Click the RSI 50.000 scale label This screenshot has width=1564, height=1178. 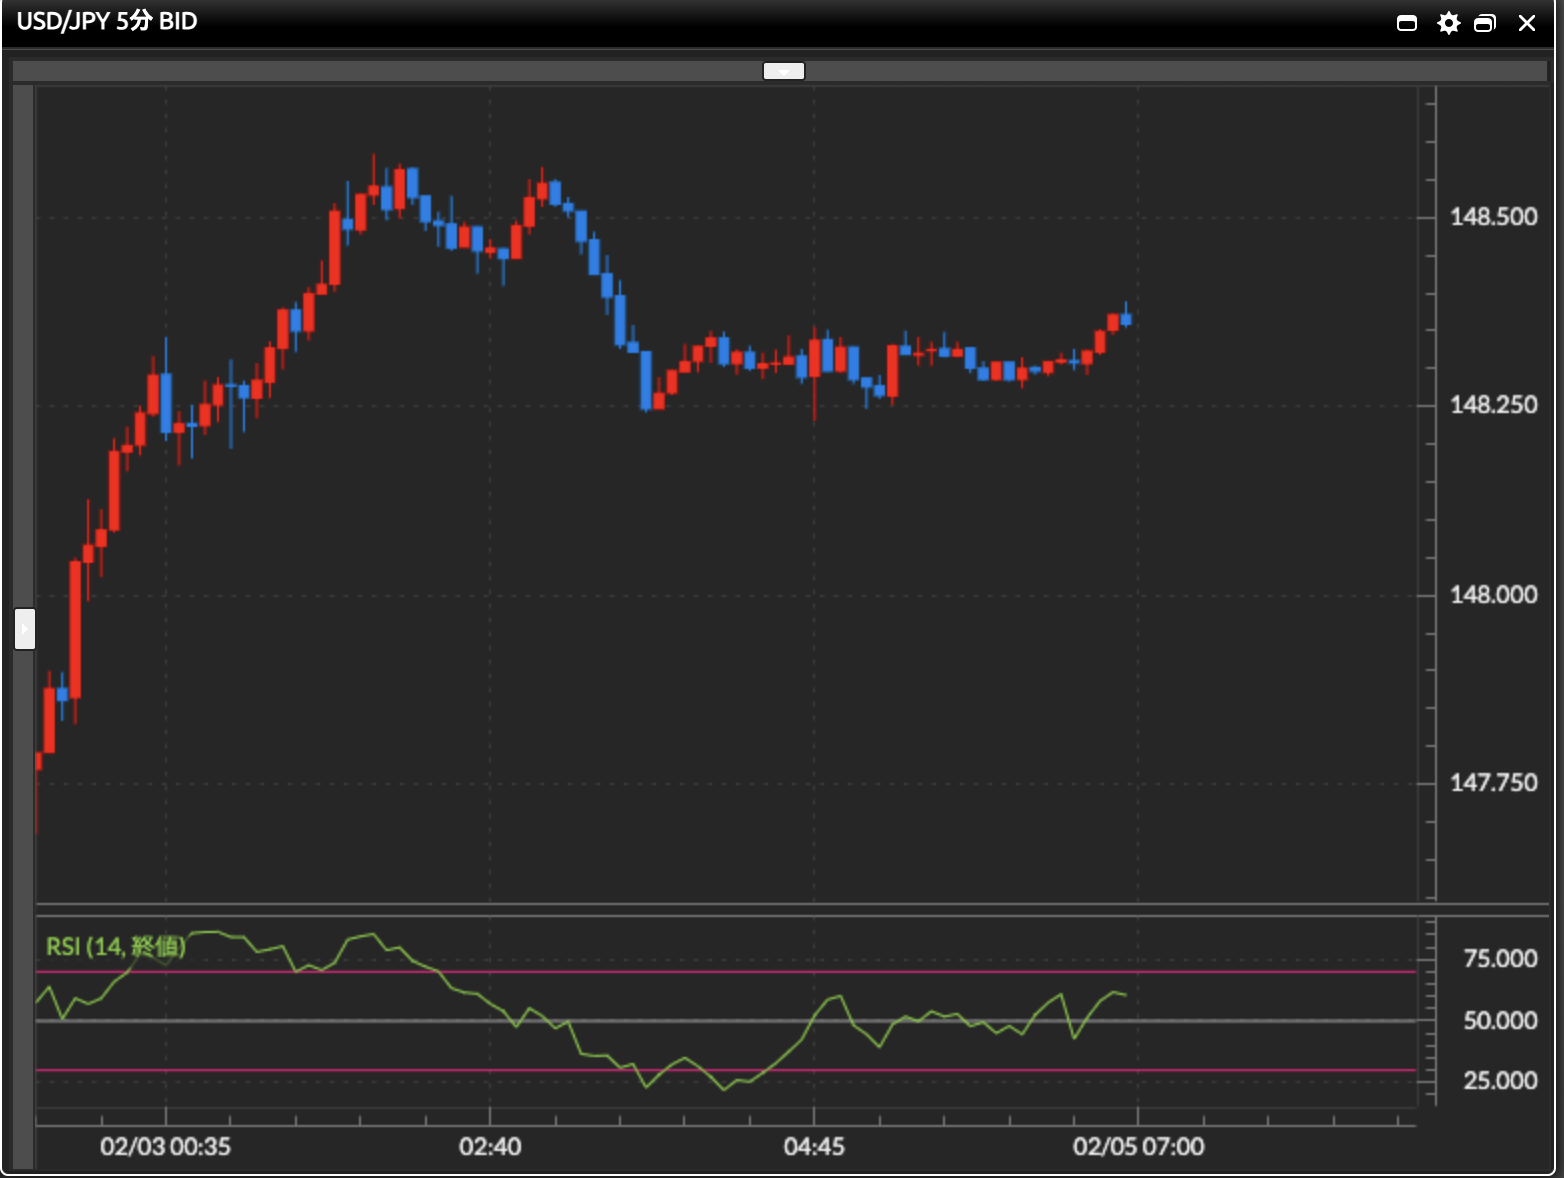click(1500, 1021)
